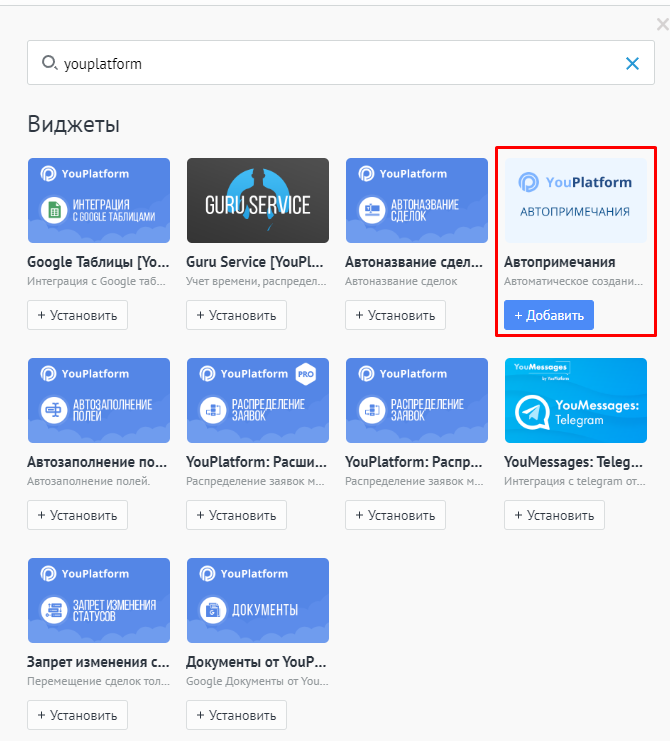Open the Google Таблицы widget thumbnail
670x741 pixels.
pos(99,200)
